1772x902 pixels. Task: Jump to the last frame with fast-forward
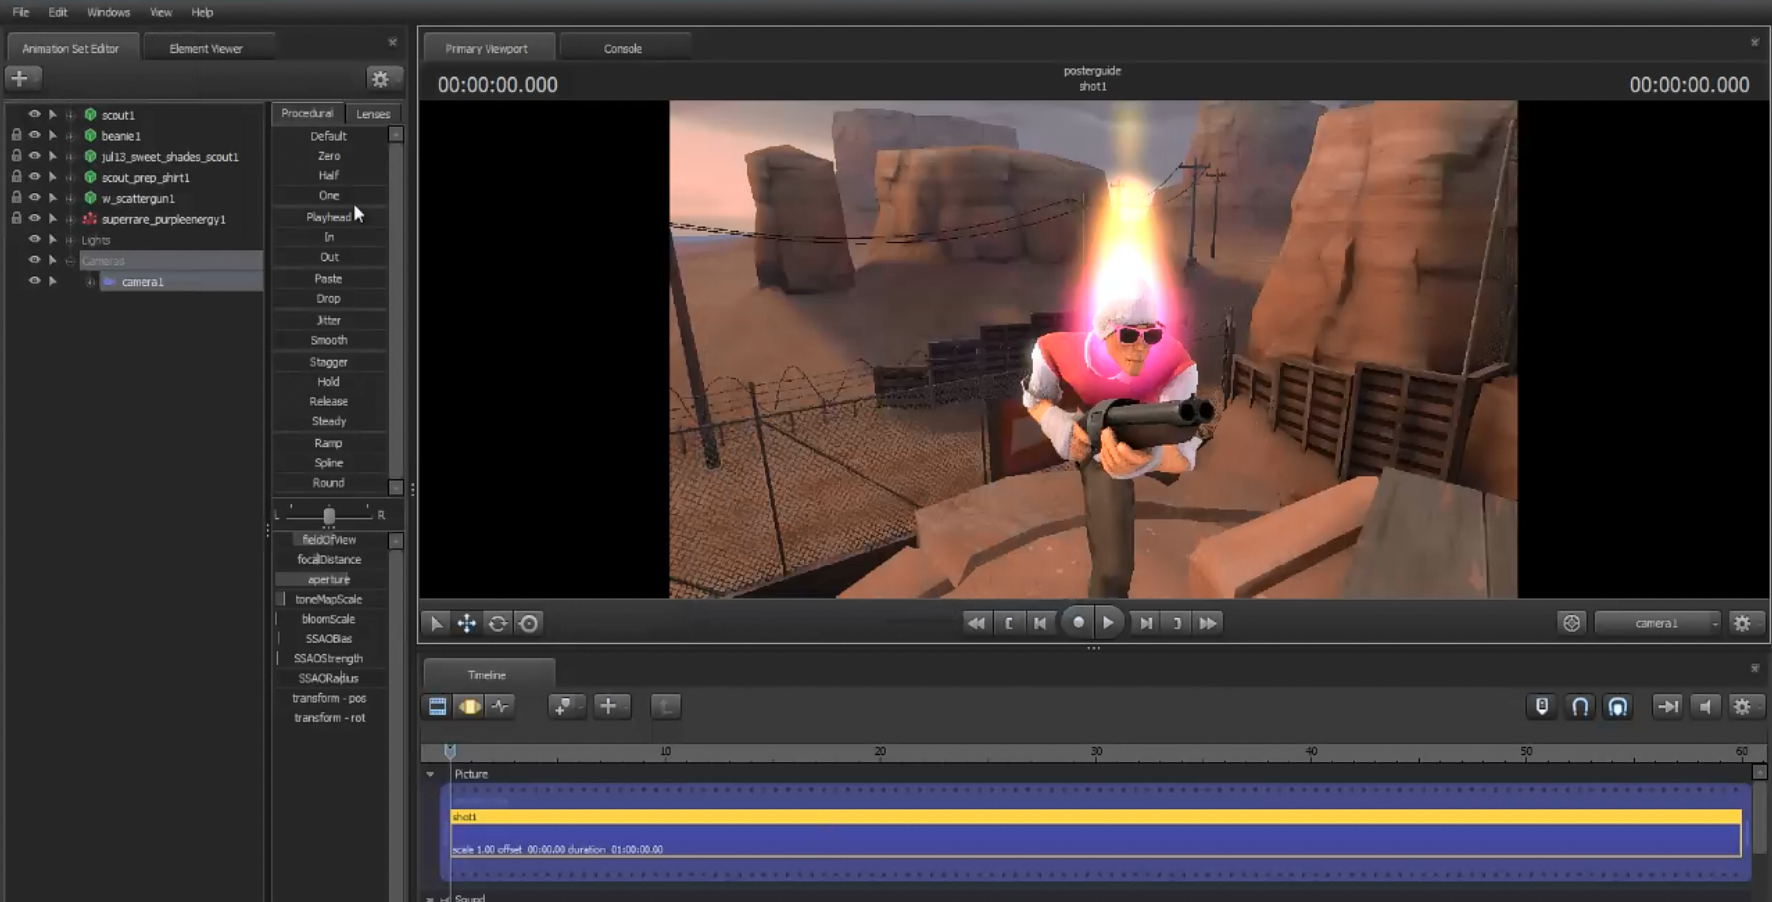pos(1208,623)
